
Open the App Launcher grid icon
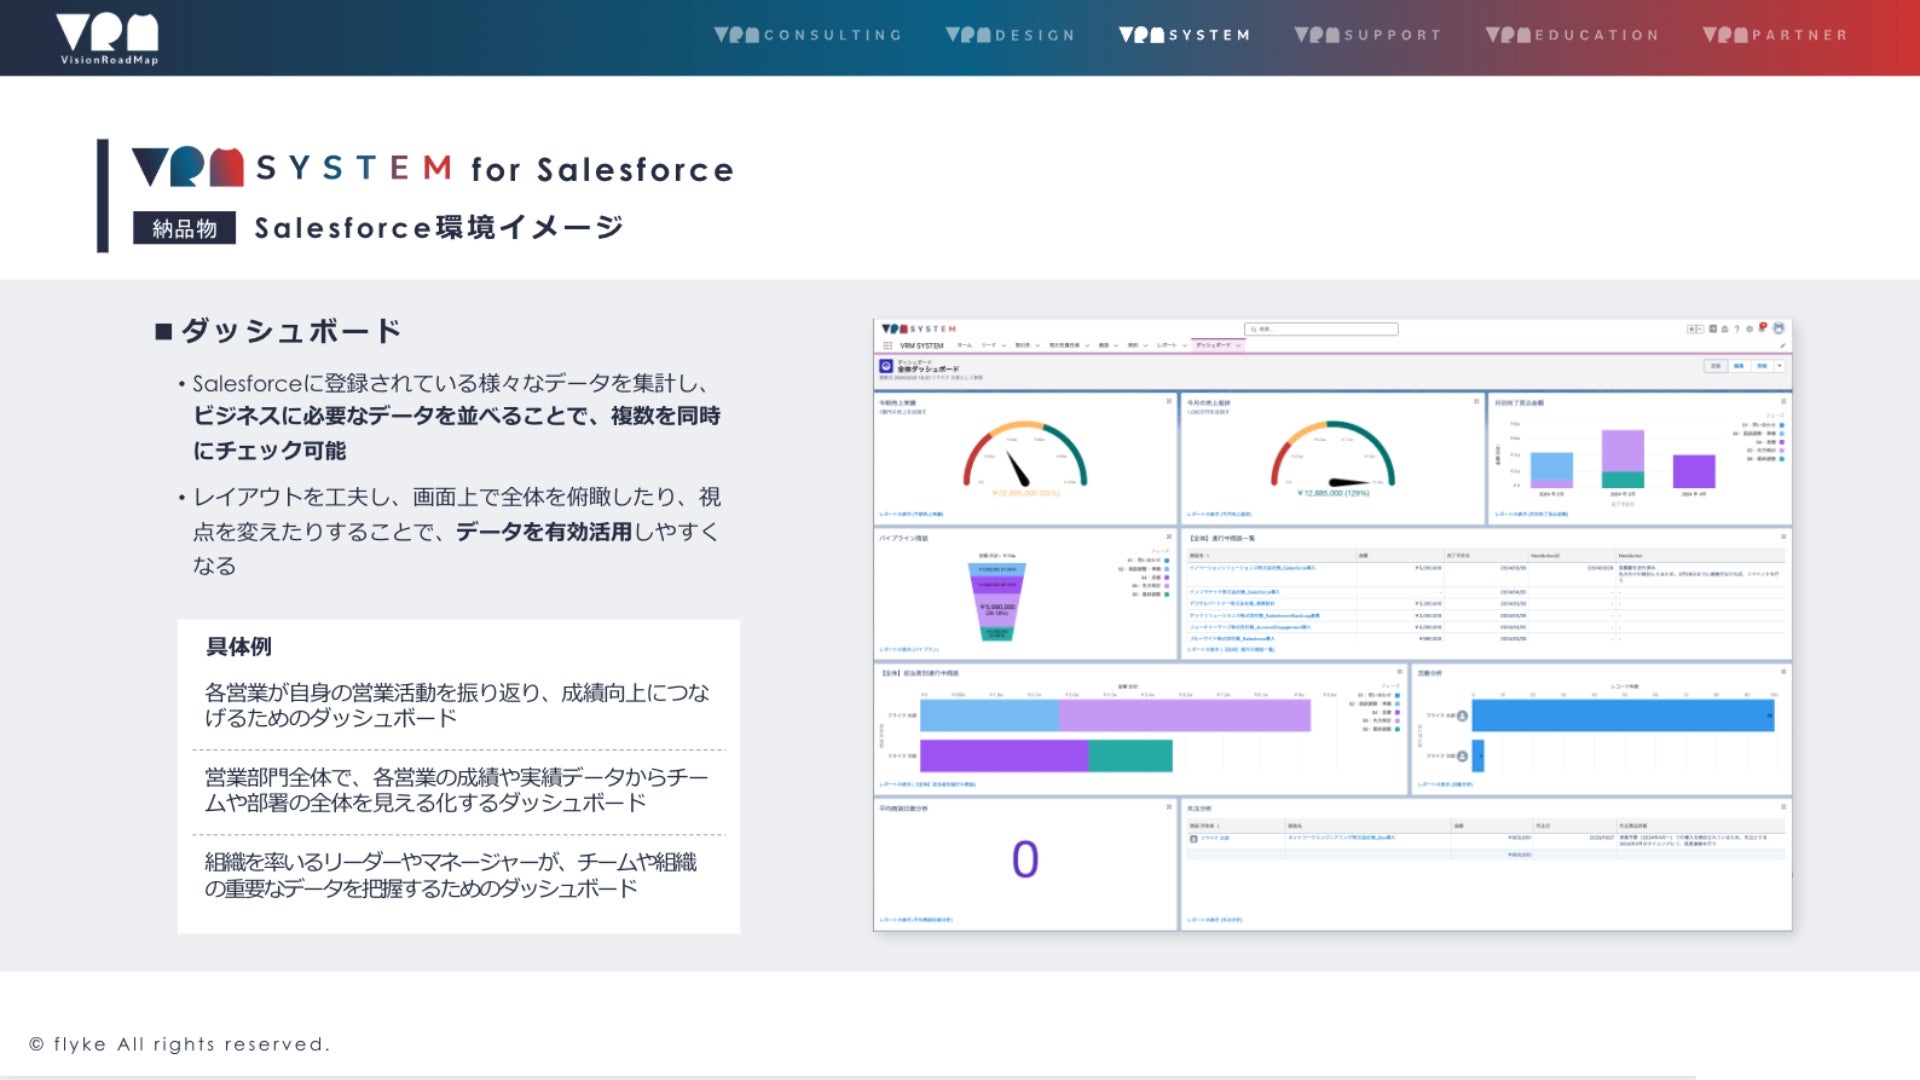tap(887, 345)
